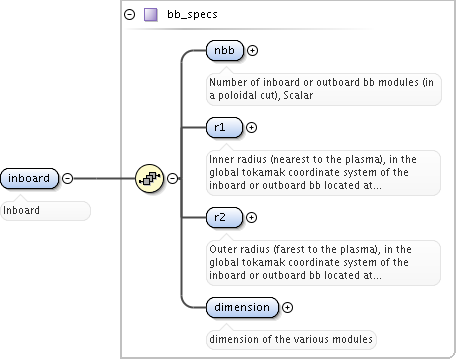This screenshot has width=457, height=360.
Task: Select the inboard element node
Action: tap(29, 178)
